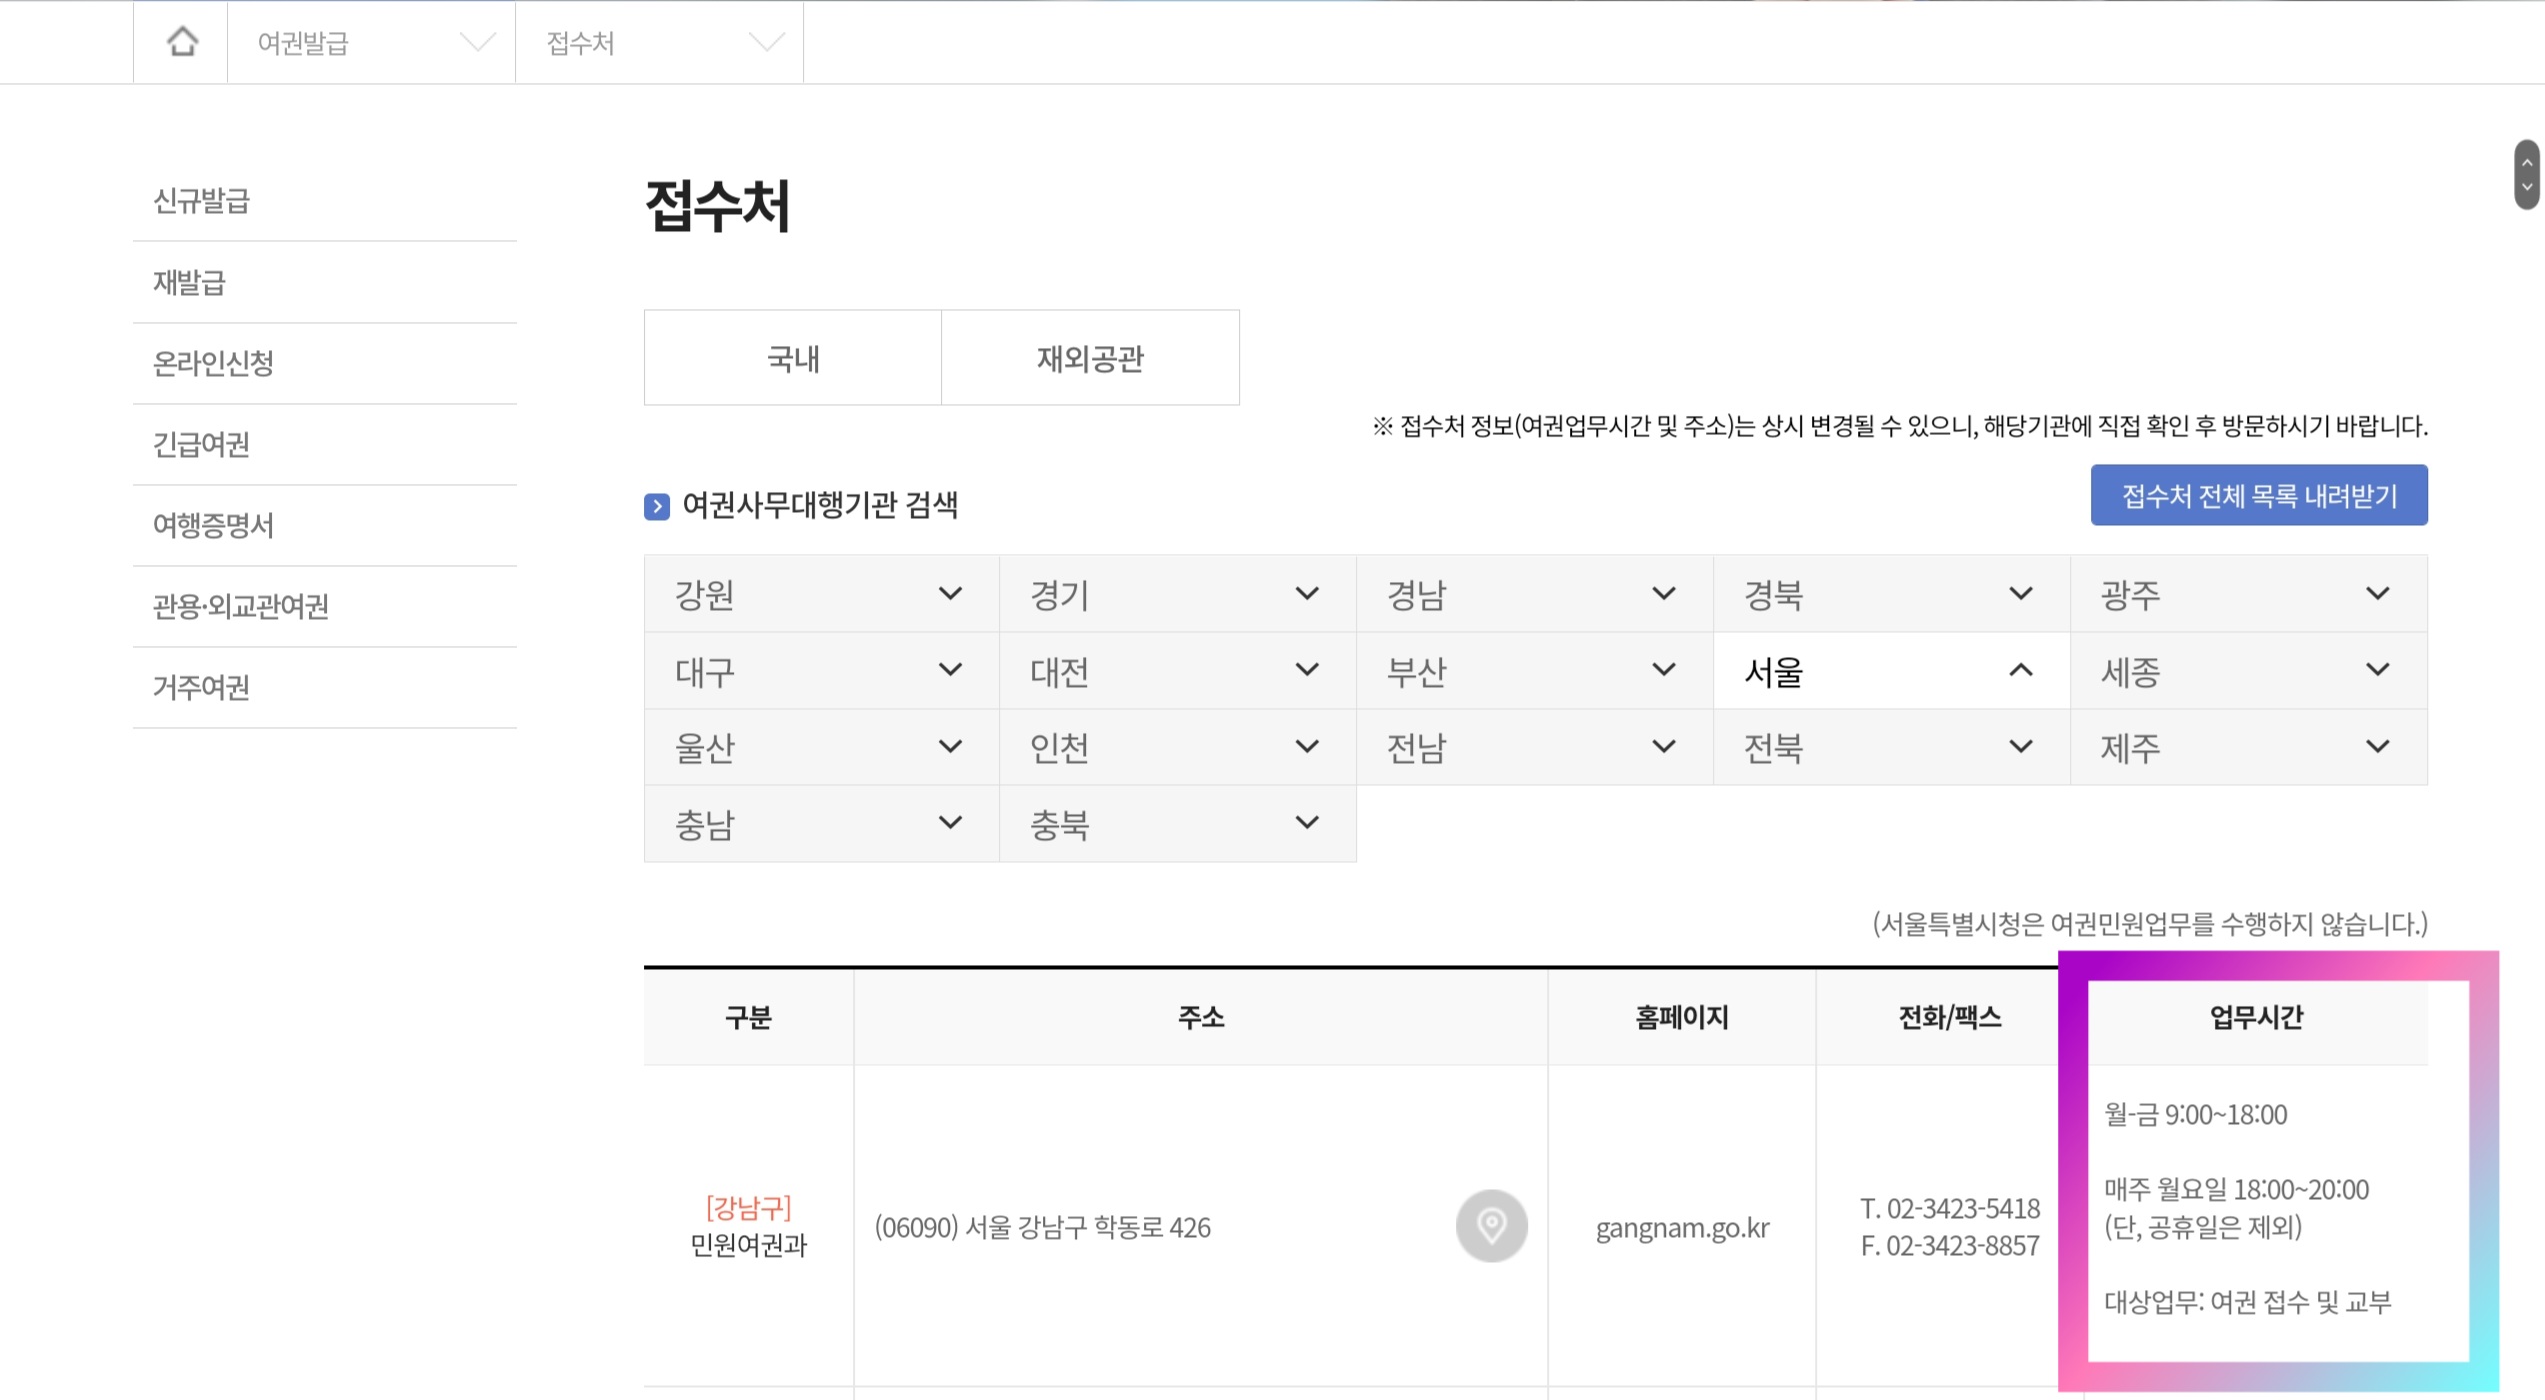The image size is (2545, 1400).
Task: Click the map pin icon for 강남구 address
Action: [x=1491, y=1228]
